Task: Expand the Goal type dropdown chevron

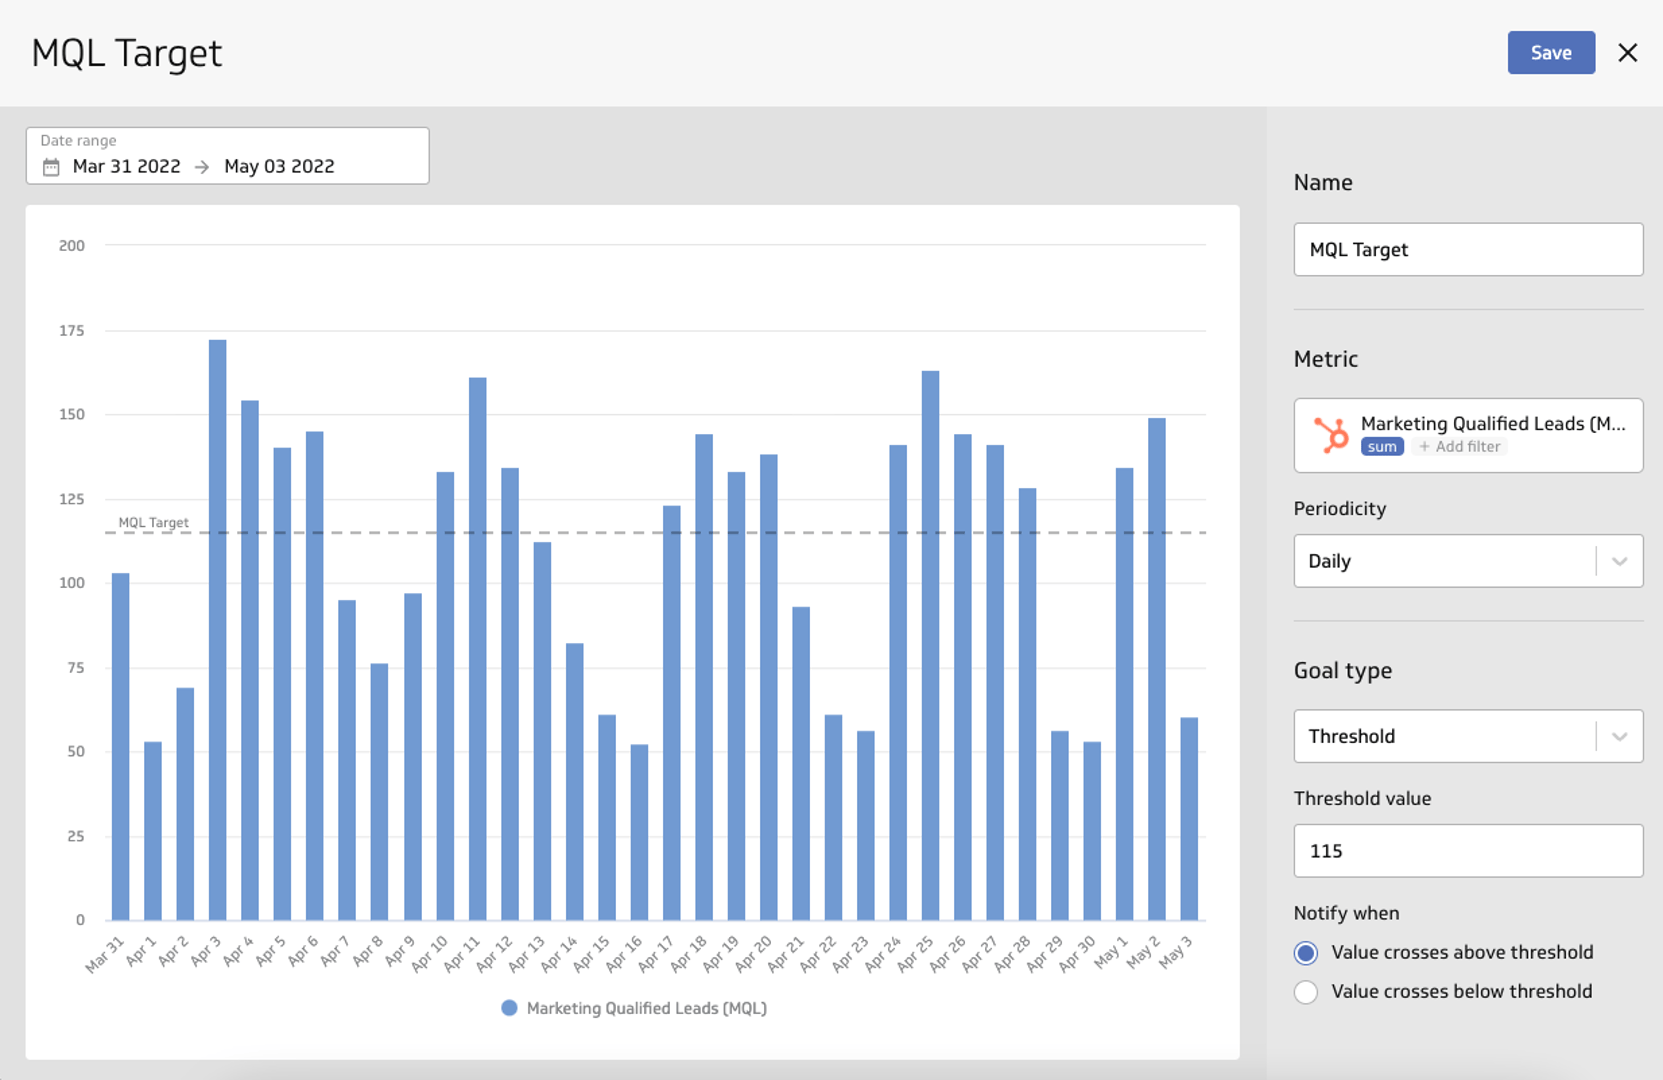Action: (x=1619, y=737)
